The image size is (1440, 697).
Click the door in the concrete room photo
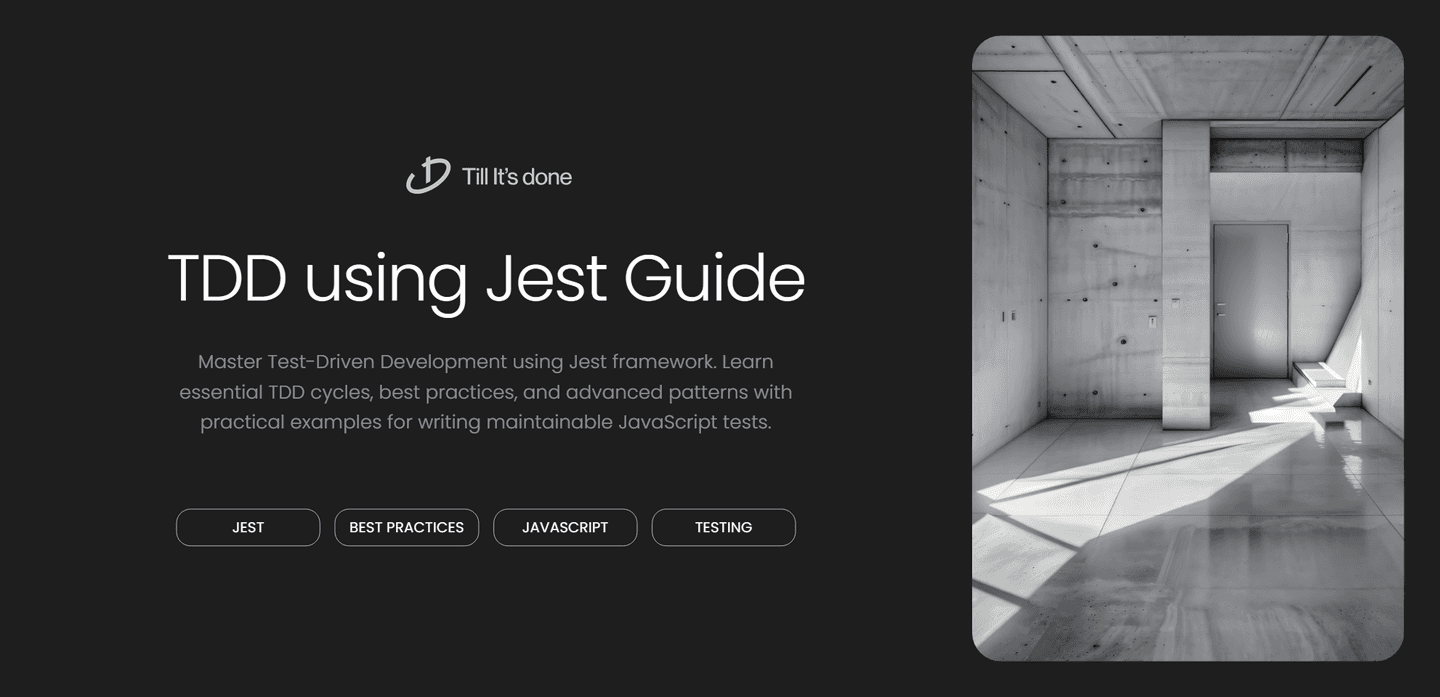pyautogui.click(x=1250, y=300)
